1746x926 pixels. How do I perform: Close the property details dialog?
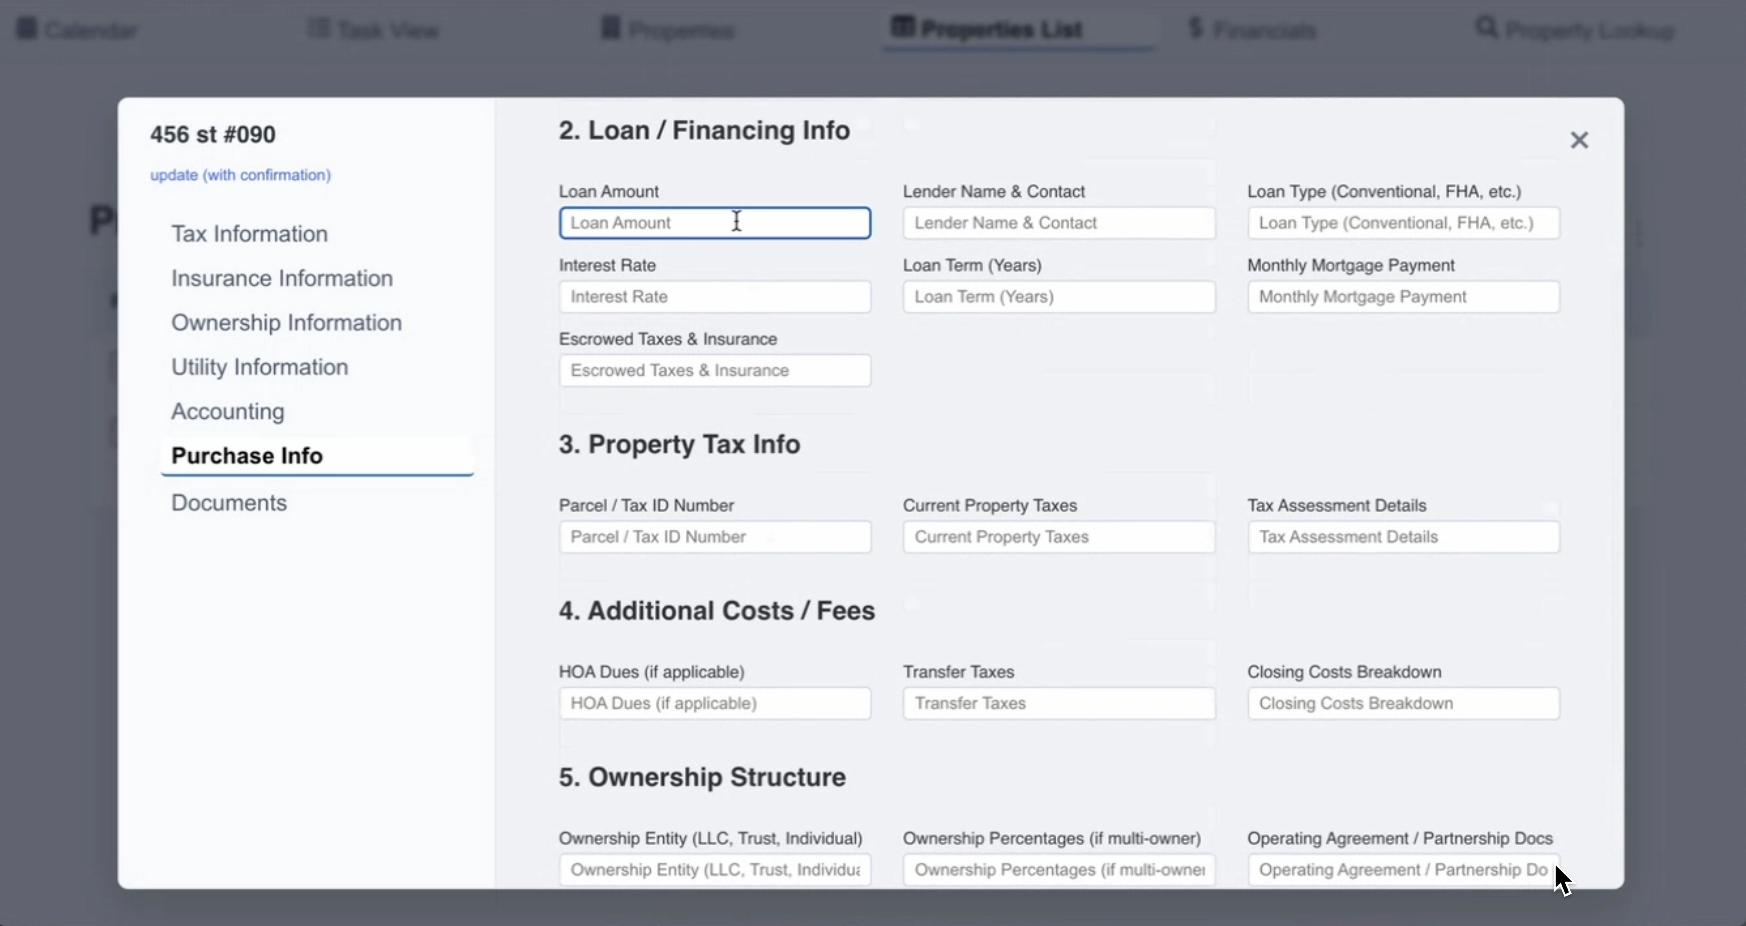[x=1579, y=140]
